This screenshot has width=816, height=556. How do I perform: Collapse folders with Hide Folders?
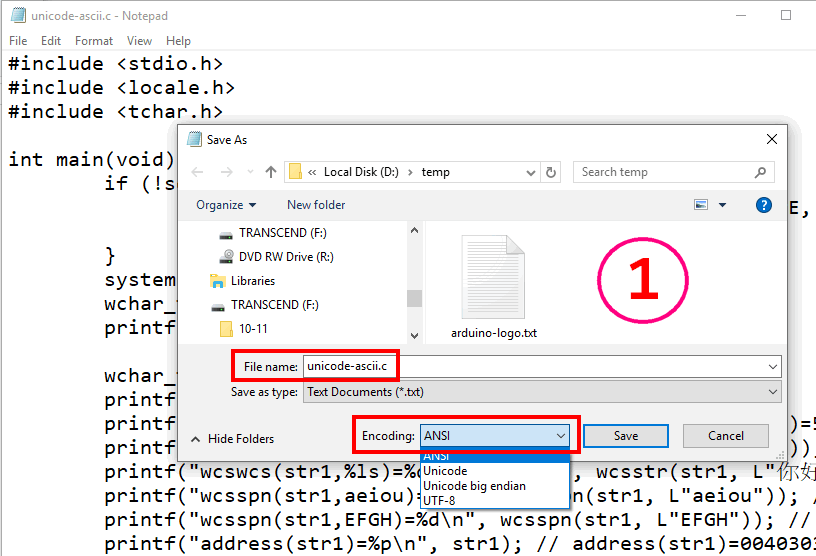click(232, 439)
